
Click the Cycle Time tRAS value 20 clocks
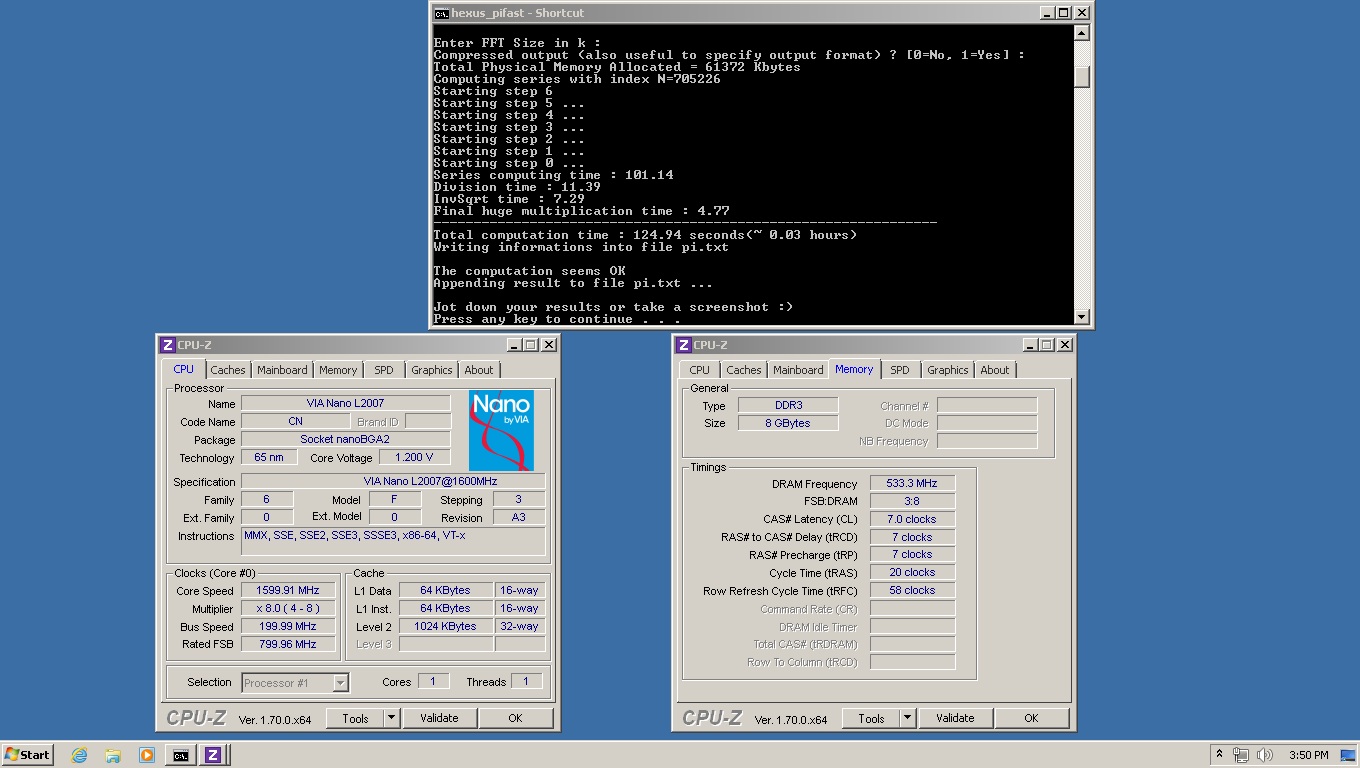912,572
